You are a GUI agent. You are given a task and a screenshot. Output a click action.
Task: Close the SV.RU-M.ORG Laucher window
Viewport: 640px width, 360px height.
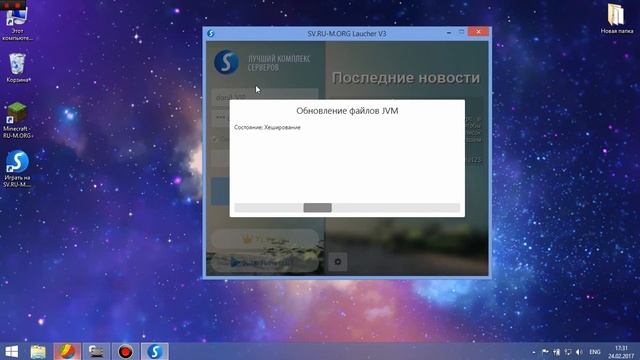click(478, 32)
